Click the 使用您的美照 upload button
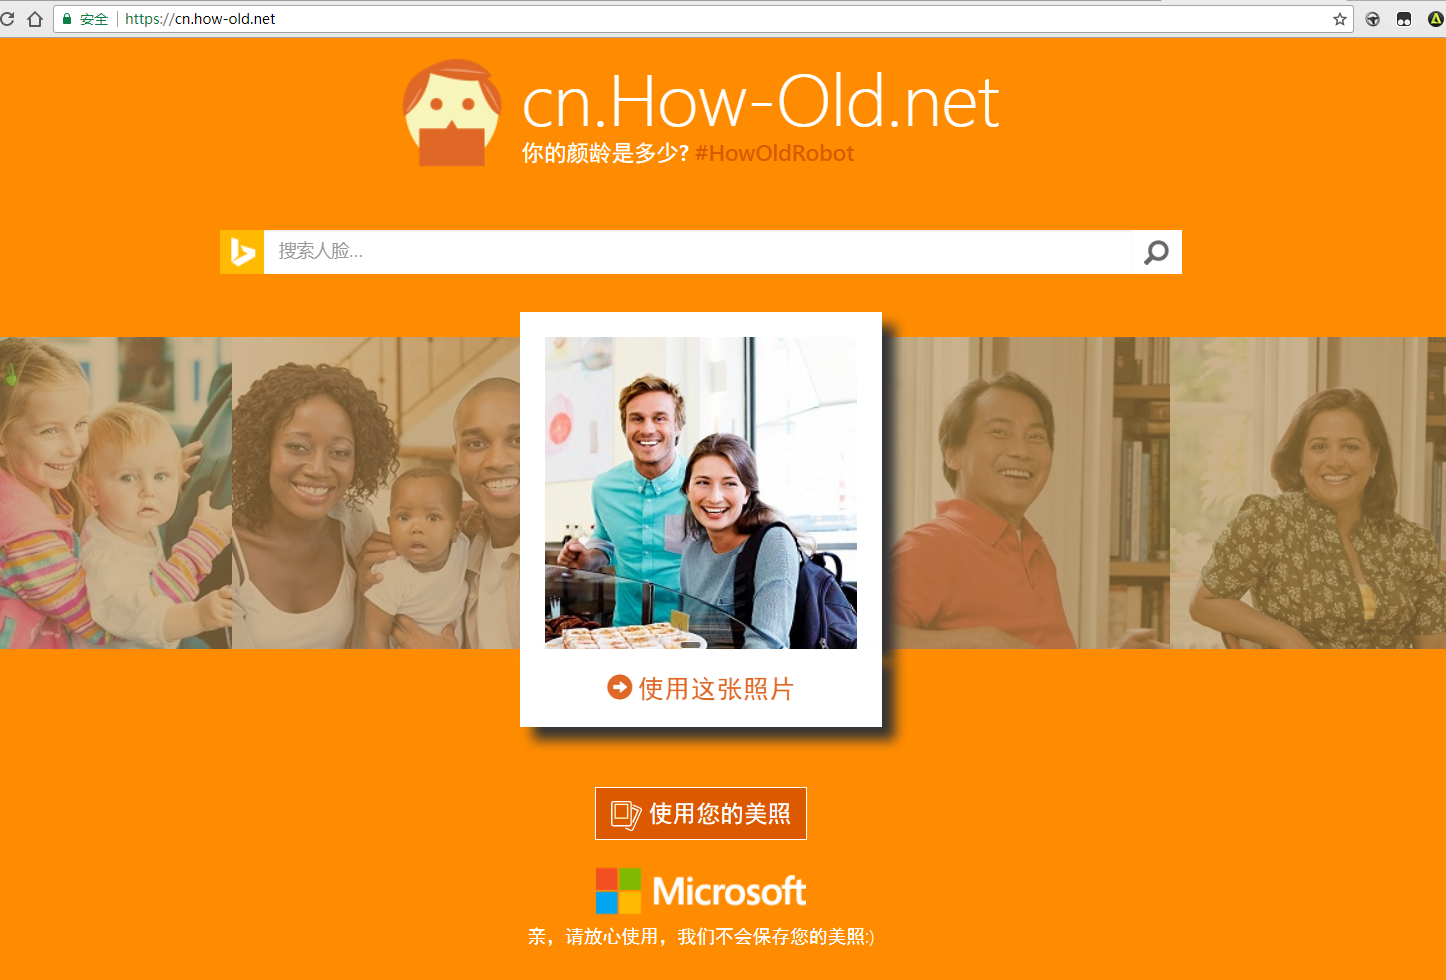 pos(701,813)
